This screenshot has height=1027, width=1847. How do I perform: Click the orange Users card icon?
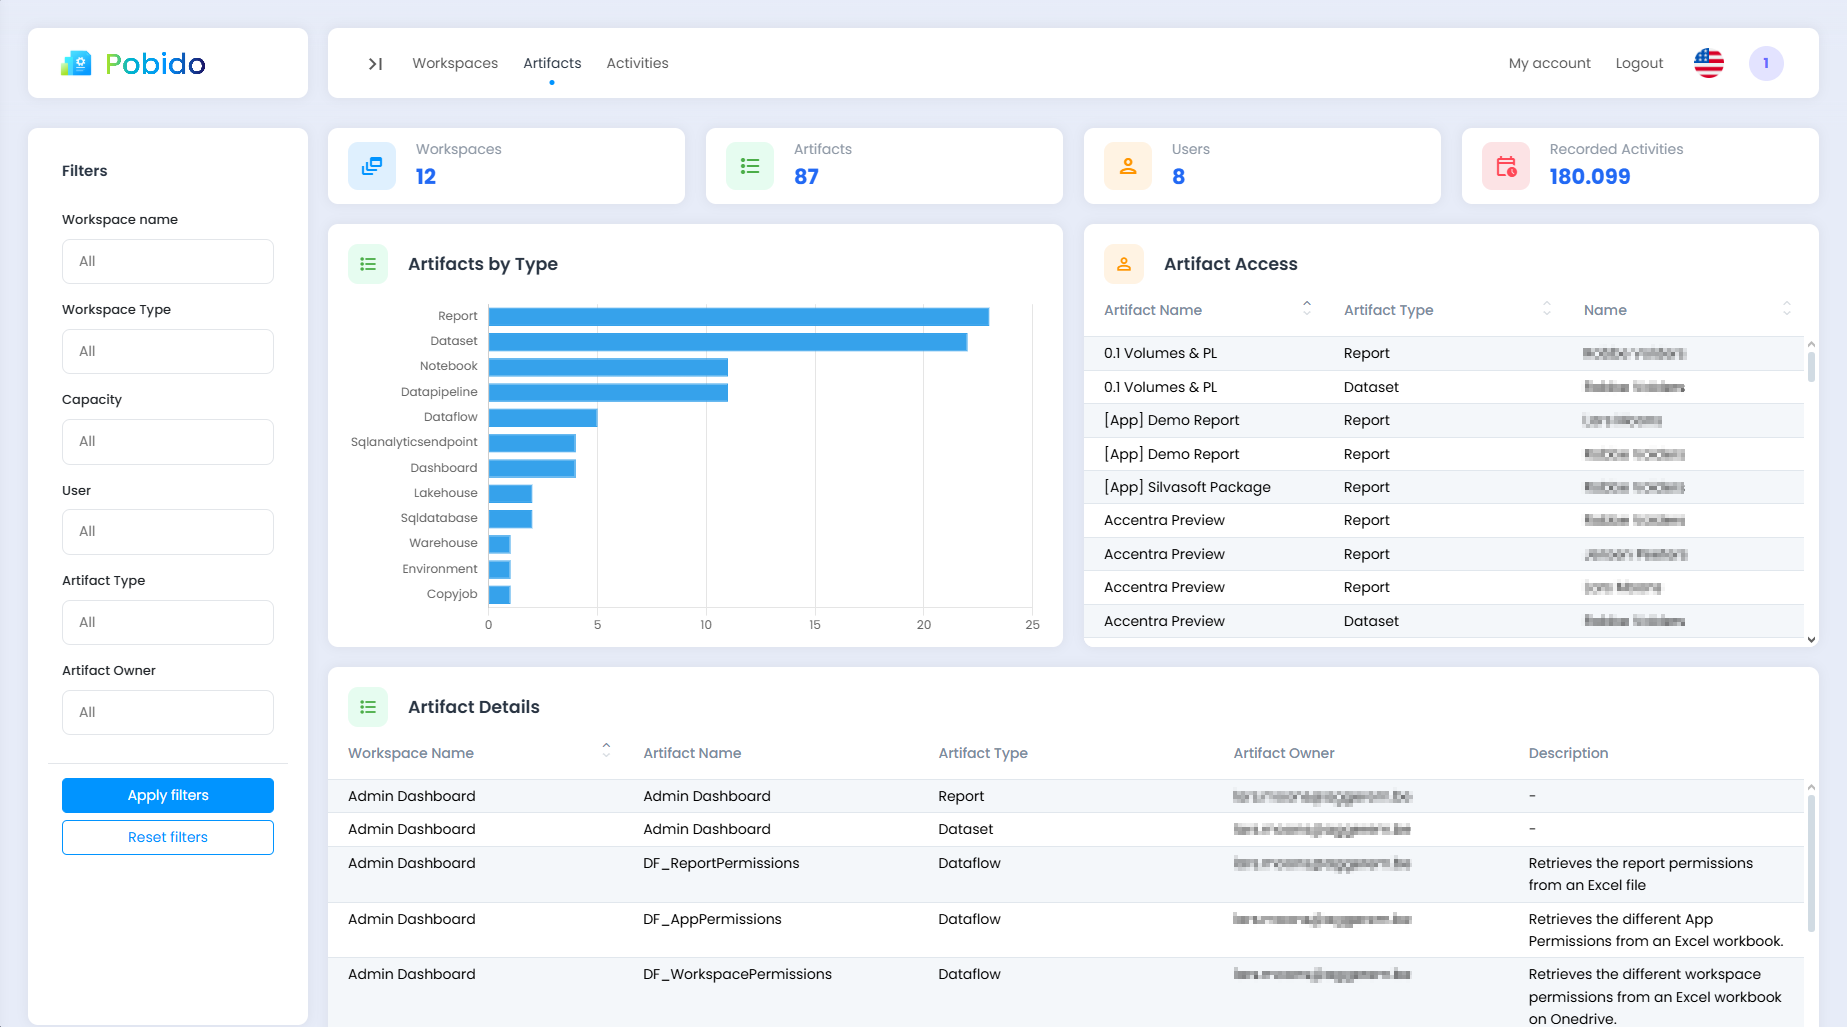coord(1128,166)
